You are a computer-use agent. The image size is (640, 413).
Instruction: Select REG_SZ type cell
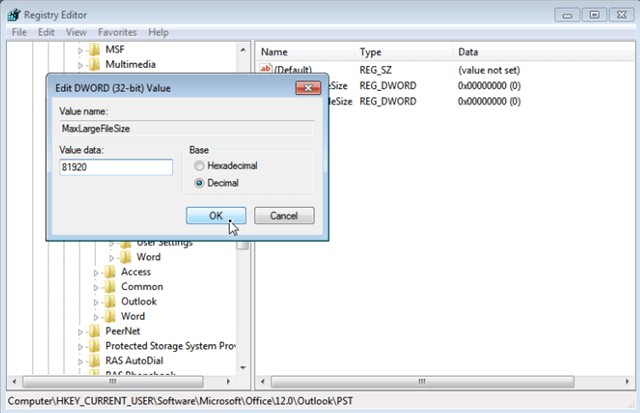375,70
